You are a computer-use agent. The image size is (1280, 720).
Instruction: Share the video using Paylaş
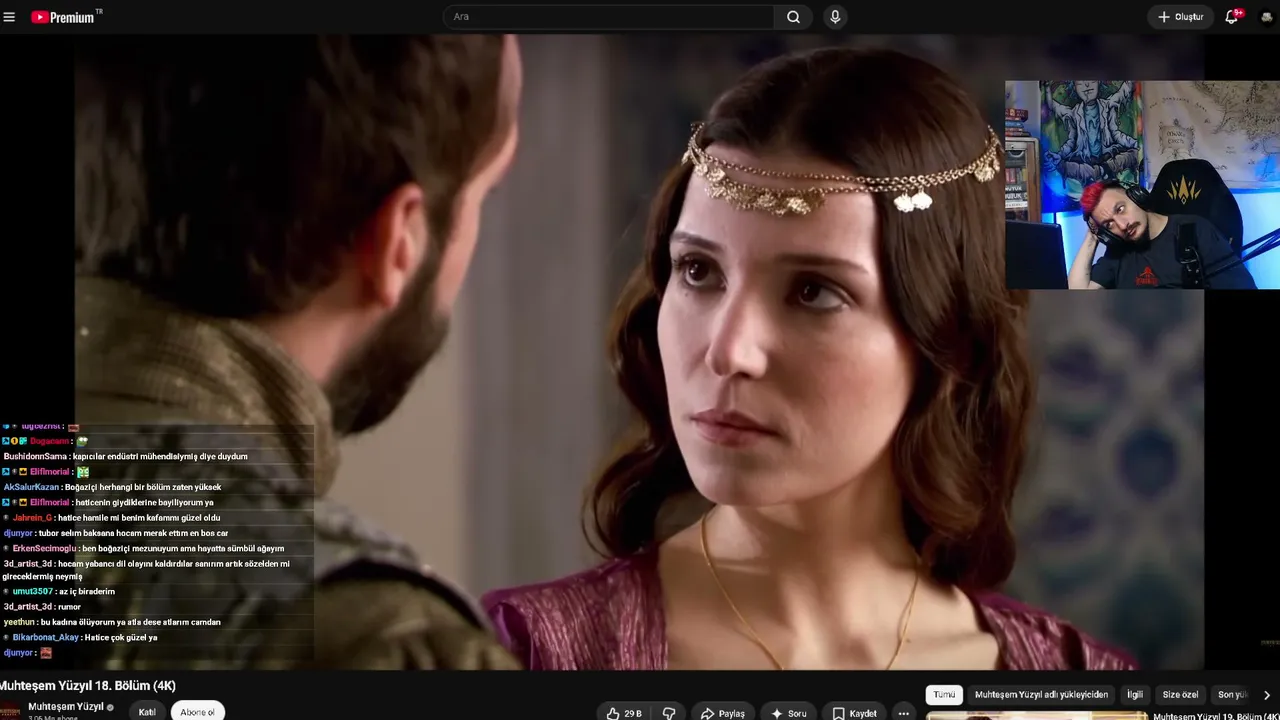[722, 713]
